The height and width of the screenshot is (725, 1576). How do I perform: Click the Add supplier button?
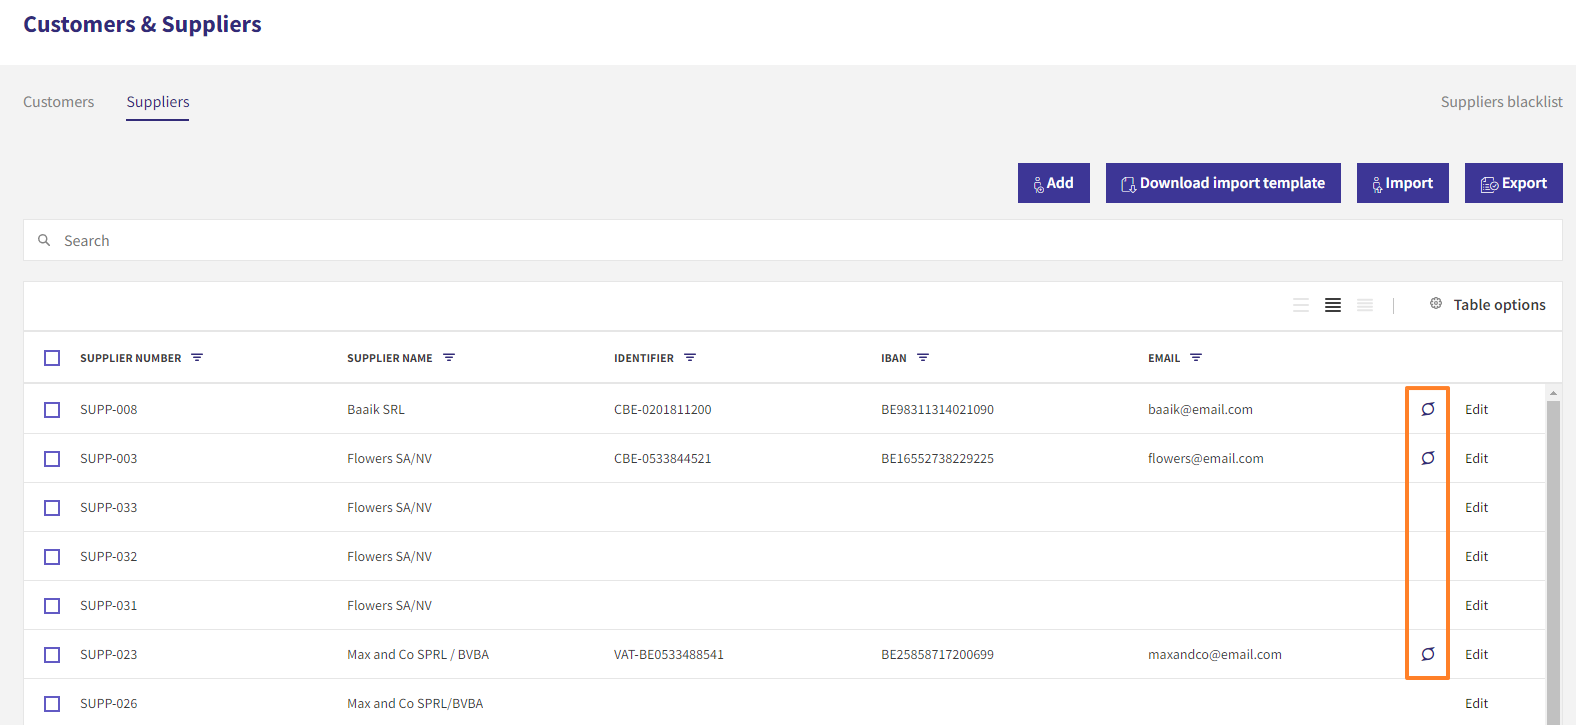tap(1054, 183)
